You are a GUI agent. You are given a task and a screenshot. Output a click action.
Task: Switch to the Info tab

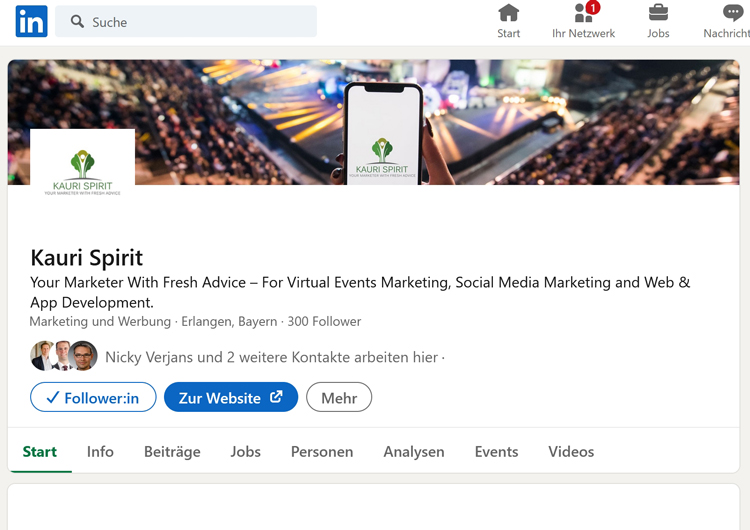click(100, 452)
